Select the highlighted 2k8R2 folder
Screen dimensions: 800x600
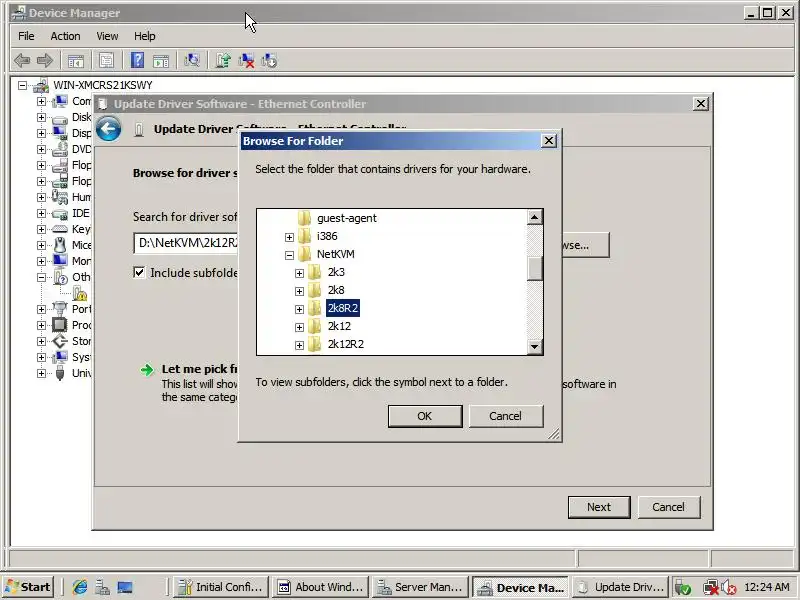[x=343, y=308]
